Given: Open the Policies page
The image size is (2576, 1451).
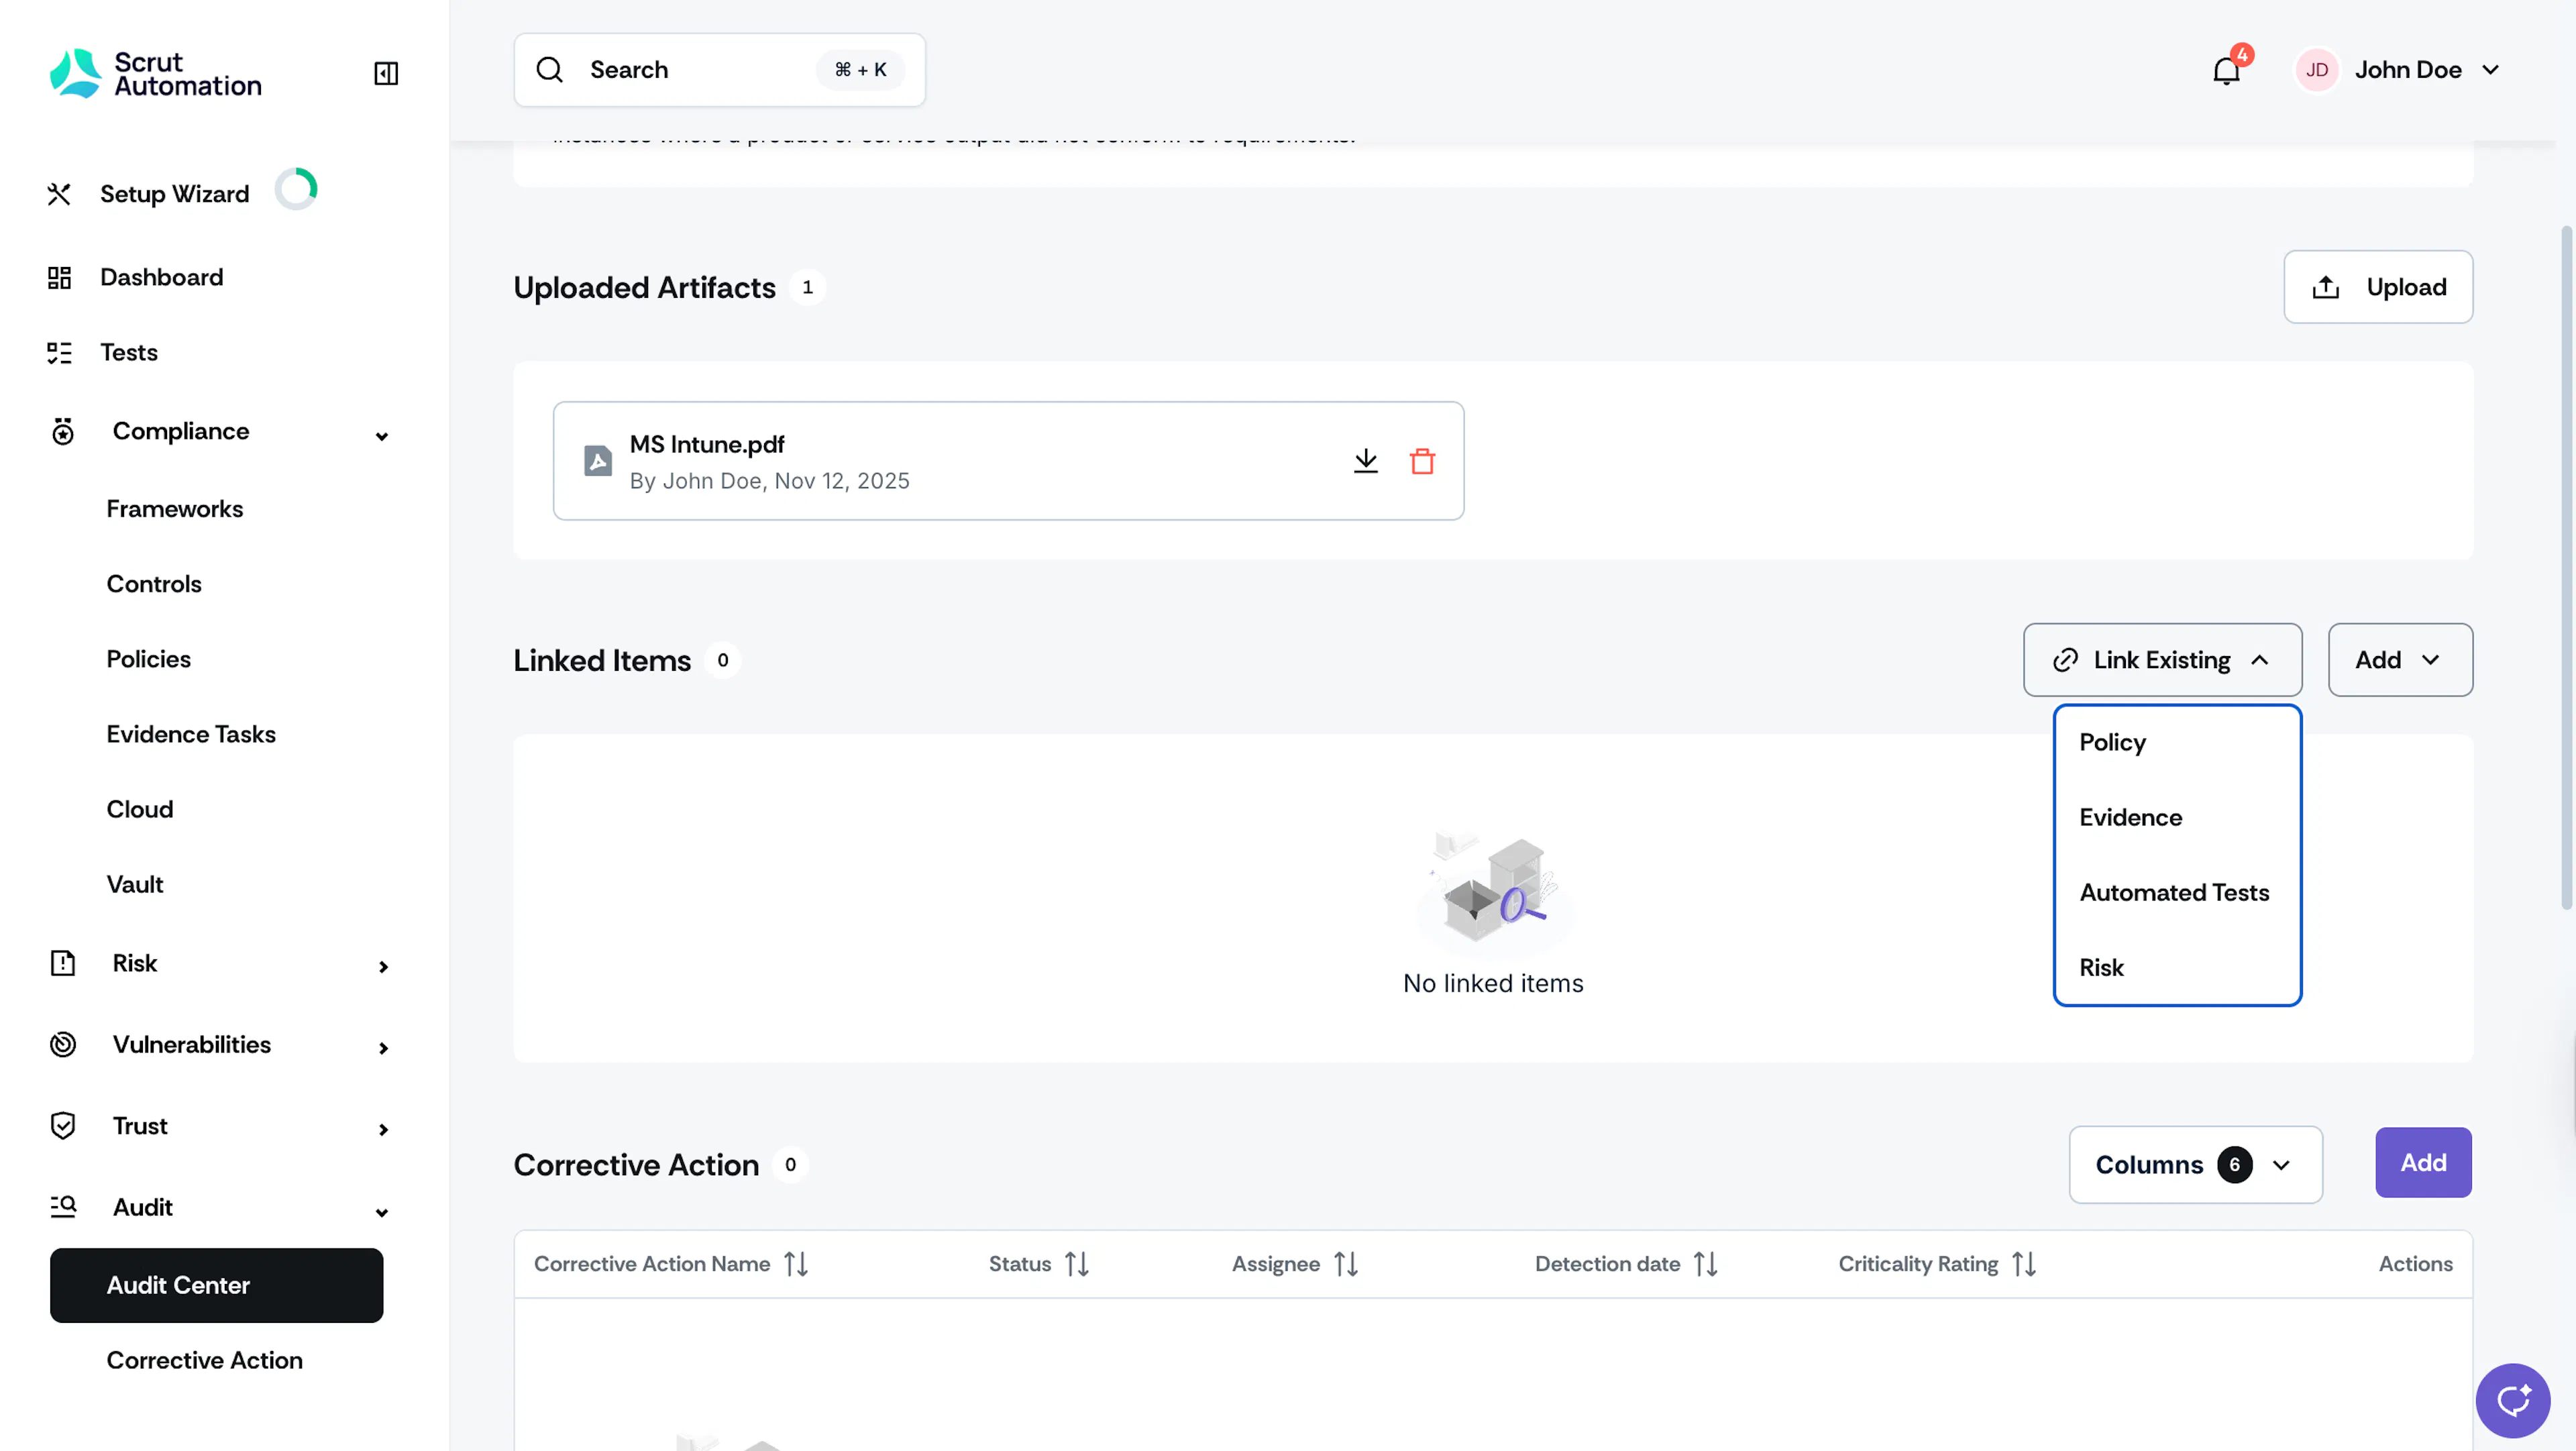Looking at the screenshot, I should [x=149, y=659].
